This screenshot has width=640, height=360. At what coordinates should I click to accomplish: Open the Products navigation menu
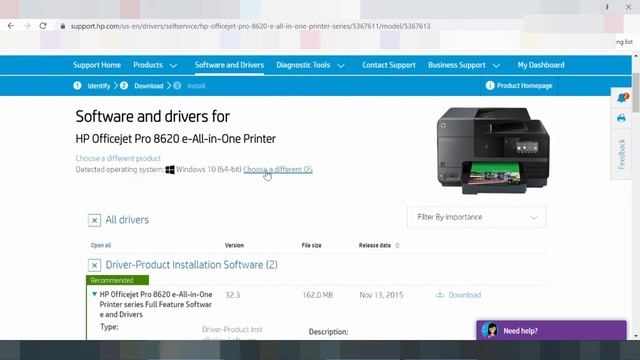tap(148, 65)
